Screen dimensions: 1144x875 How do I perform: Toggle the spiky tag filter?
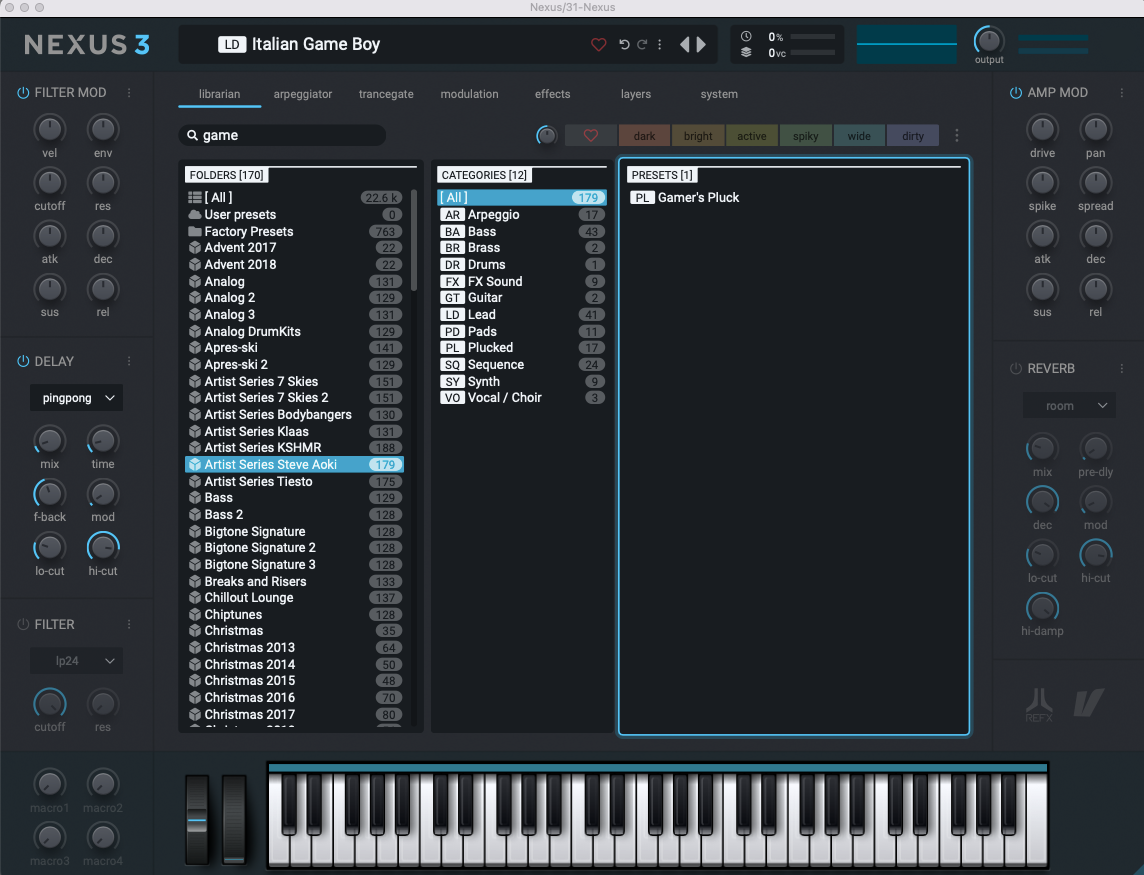click(x=805, y=136)
